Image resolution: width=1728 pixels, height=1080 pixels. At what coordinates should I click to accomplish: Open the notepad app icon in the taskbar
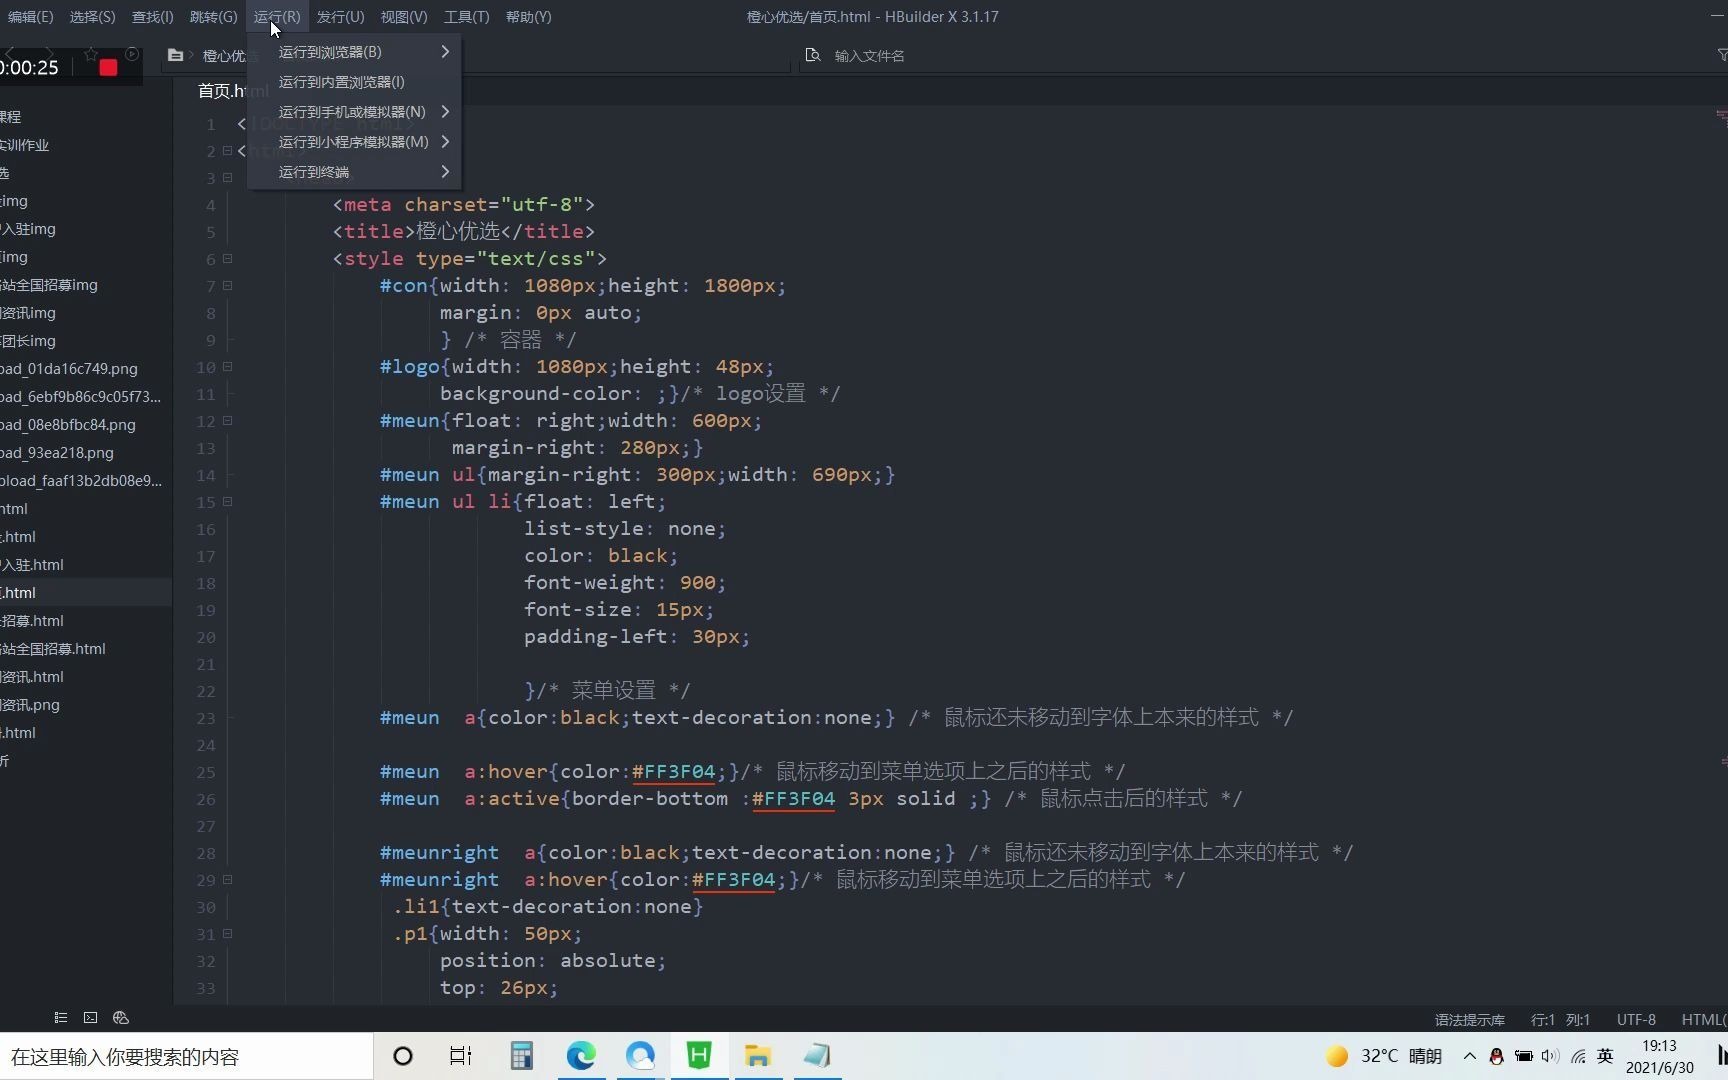[817, 1056]
